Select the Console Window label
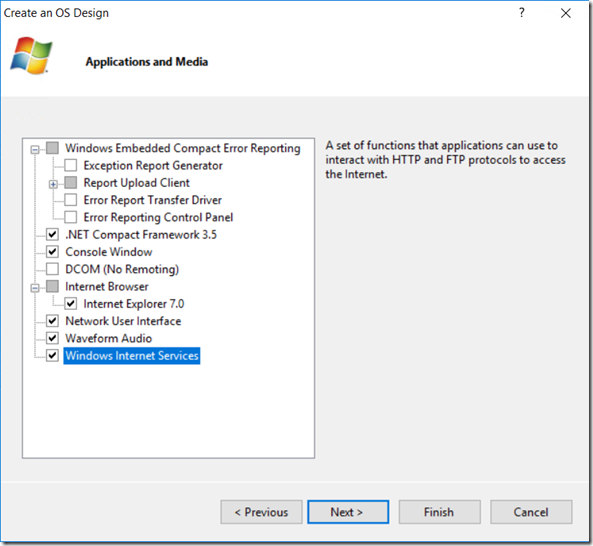 [109, 252]
